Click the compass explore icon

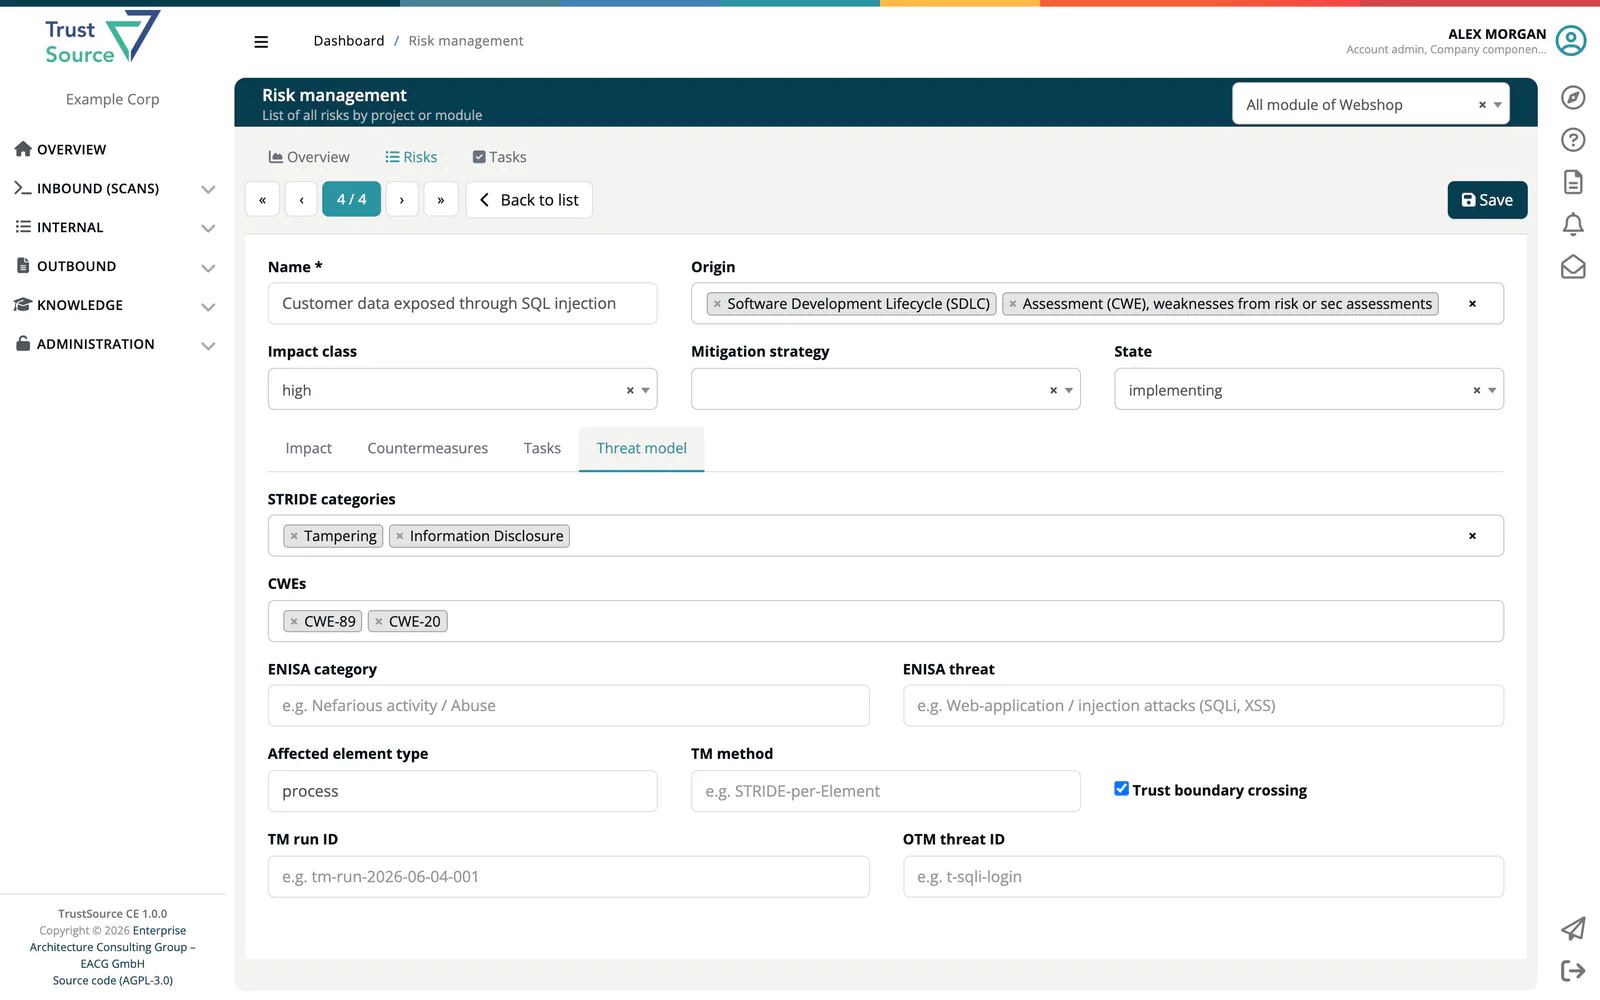pyautogui.click(x=1573, y=97)
